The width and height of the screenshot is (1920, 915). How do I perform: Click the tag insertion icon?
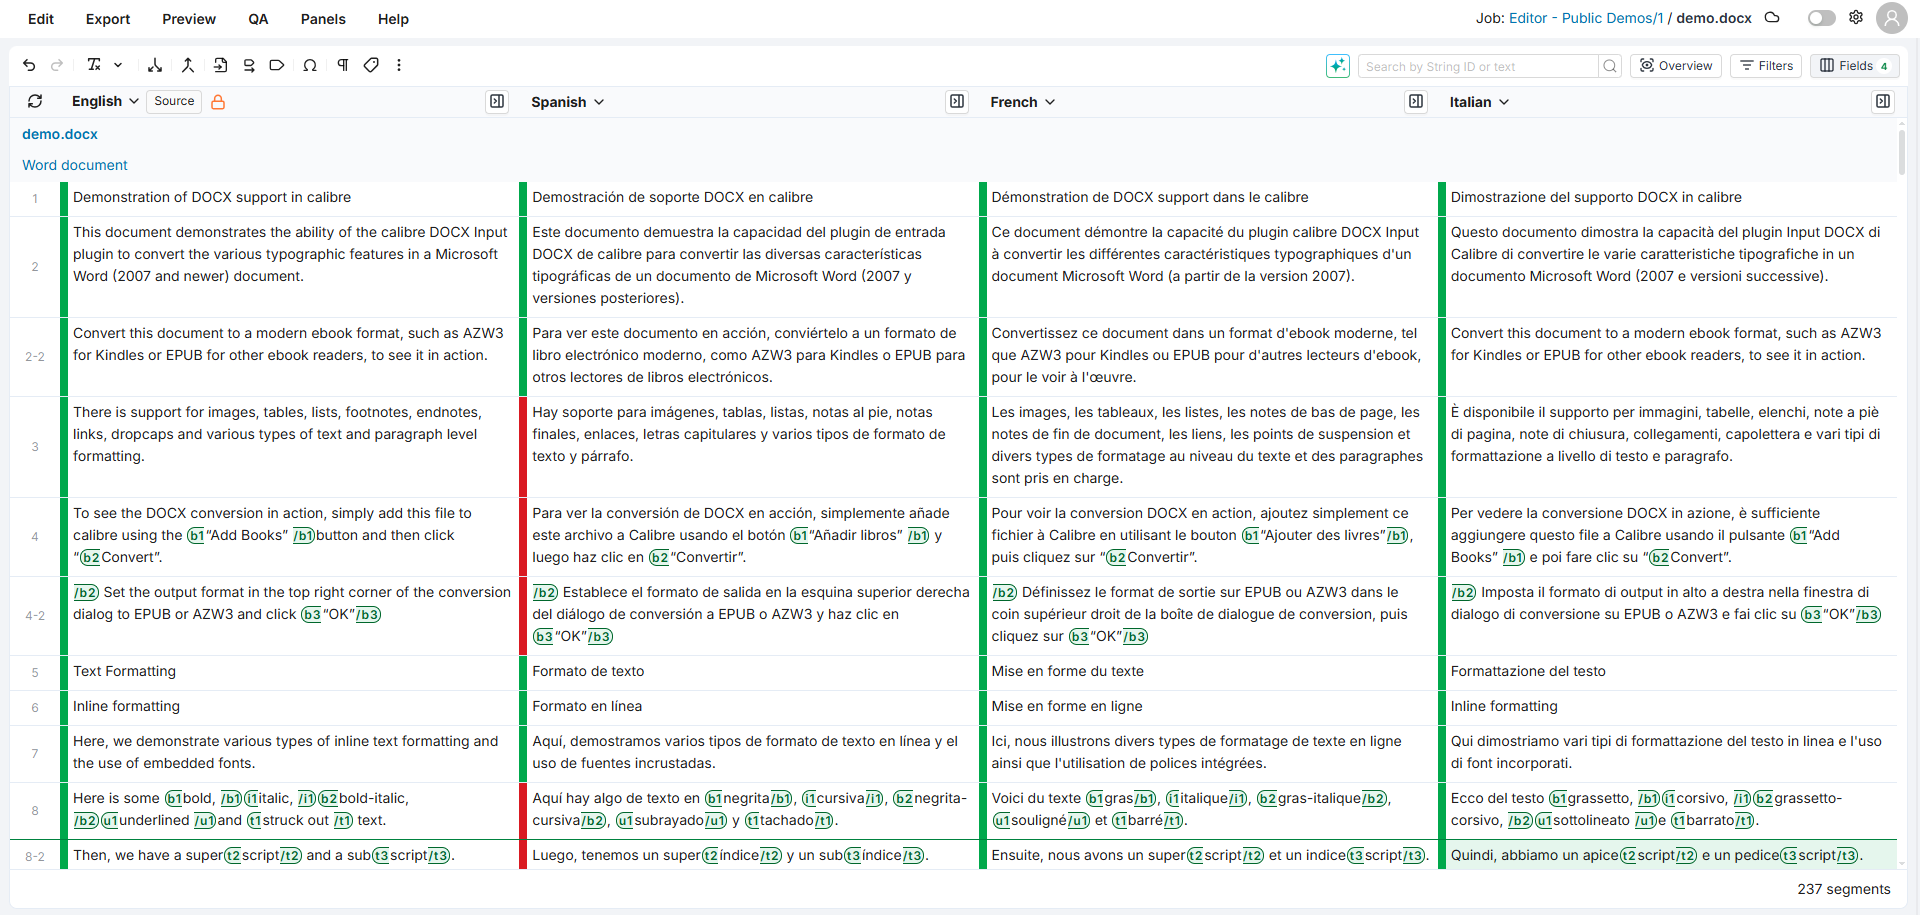(371, 65)
